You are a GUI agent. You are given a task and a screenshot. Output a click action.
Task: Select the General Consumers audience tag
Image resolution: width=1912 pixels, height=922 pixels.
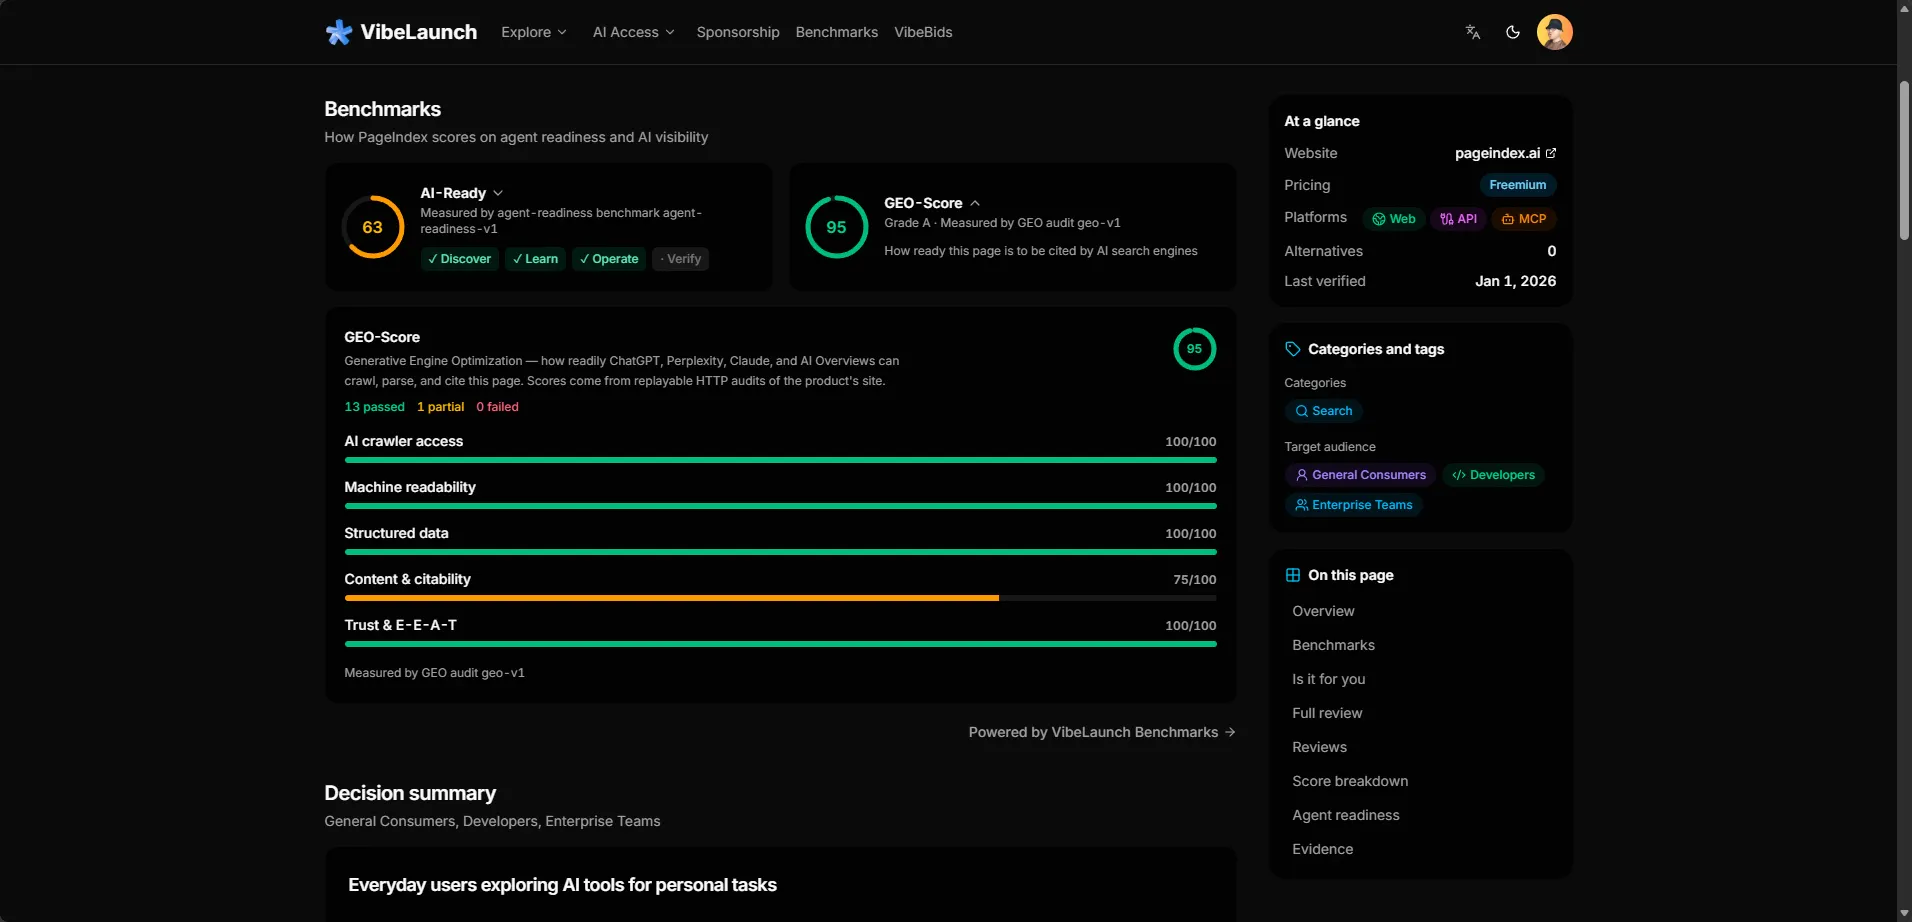1360,475
